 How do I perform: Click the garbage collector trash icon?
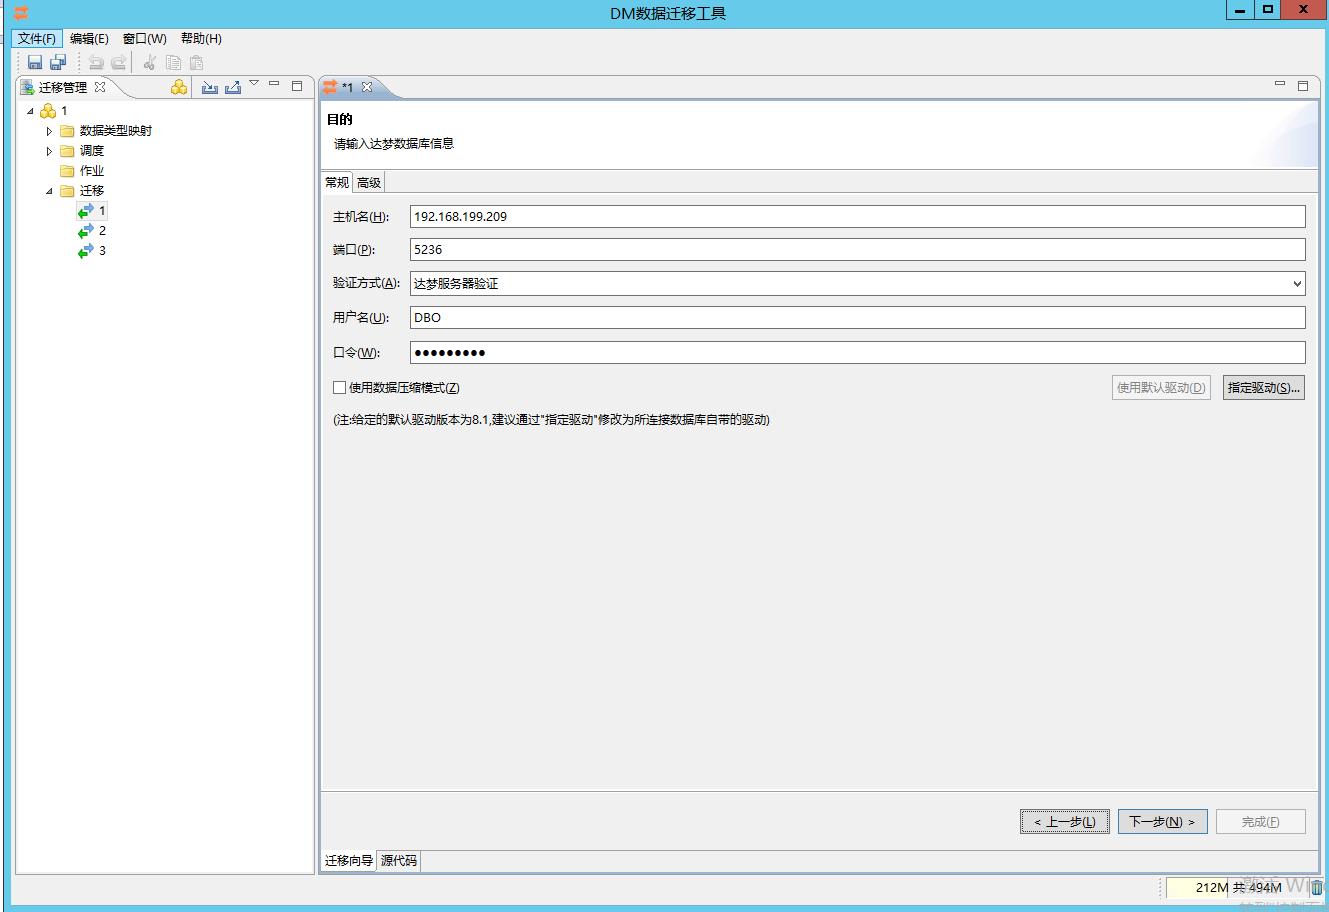[x=1317, y=888]
